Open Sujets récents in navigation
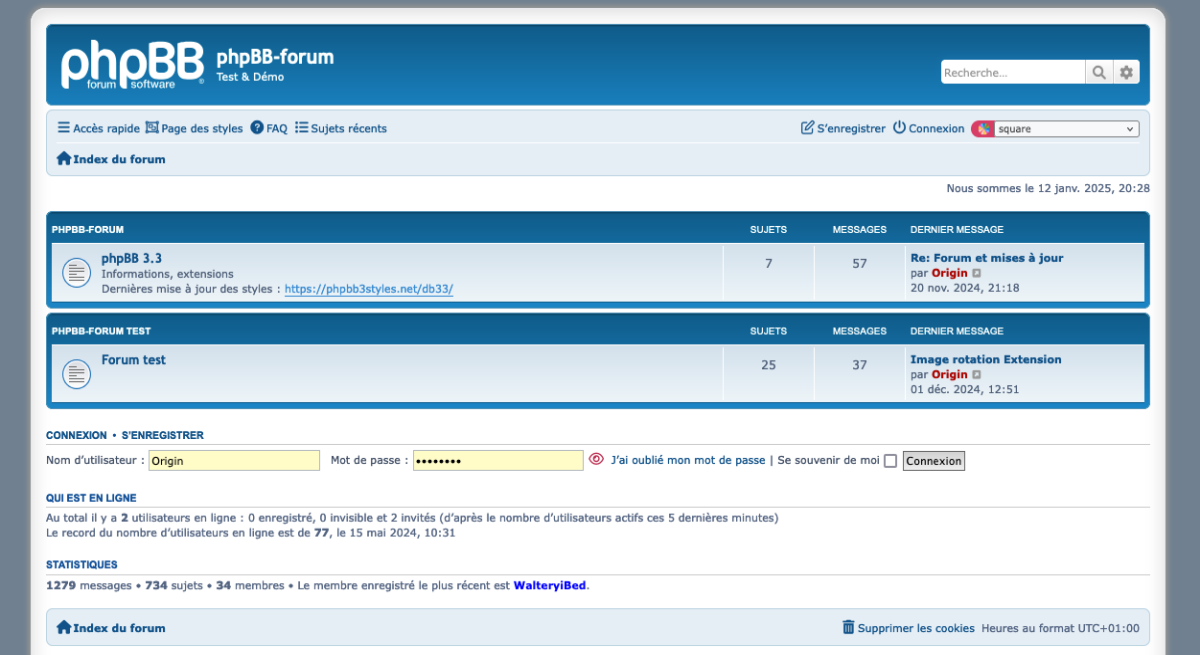This screenshot has width=1200, height=655. pyautogui.click(x=341, y=128)
